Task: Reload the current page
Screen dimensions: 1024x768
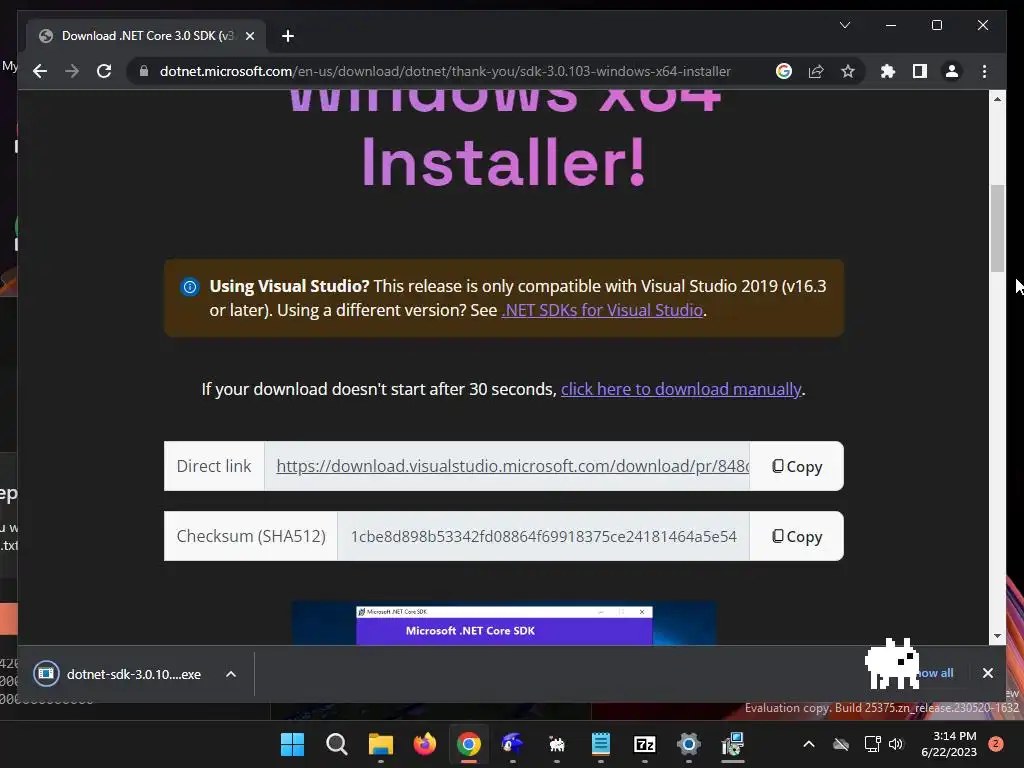Action: click(104, 71)
